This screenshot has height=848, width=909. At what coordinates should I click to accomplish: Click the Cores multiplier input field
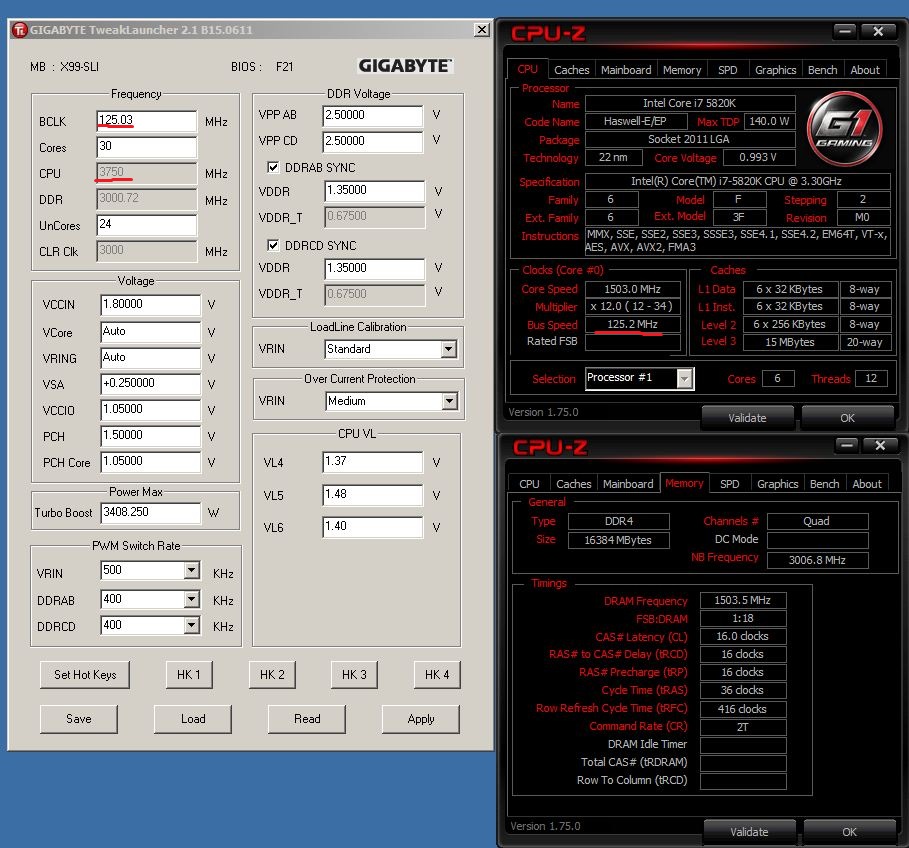(x=147, y=147)
